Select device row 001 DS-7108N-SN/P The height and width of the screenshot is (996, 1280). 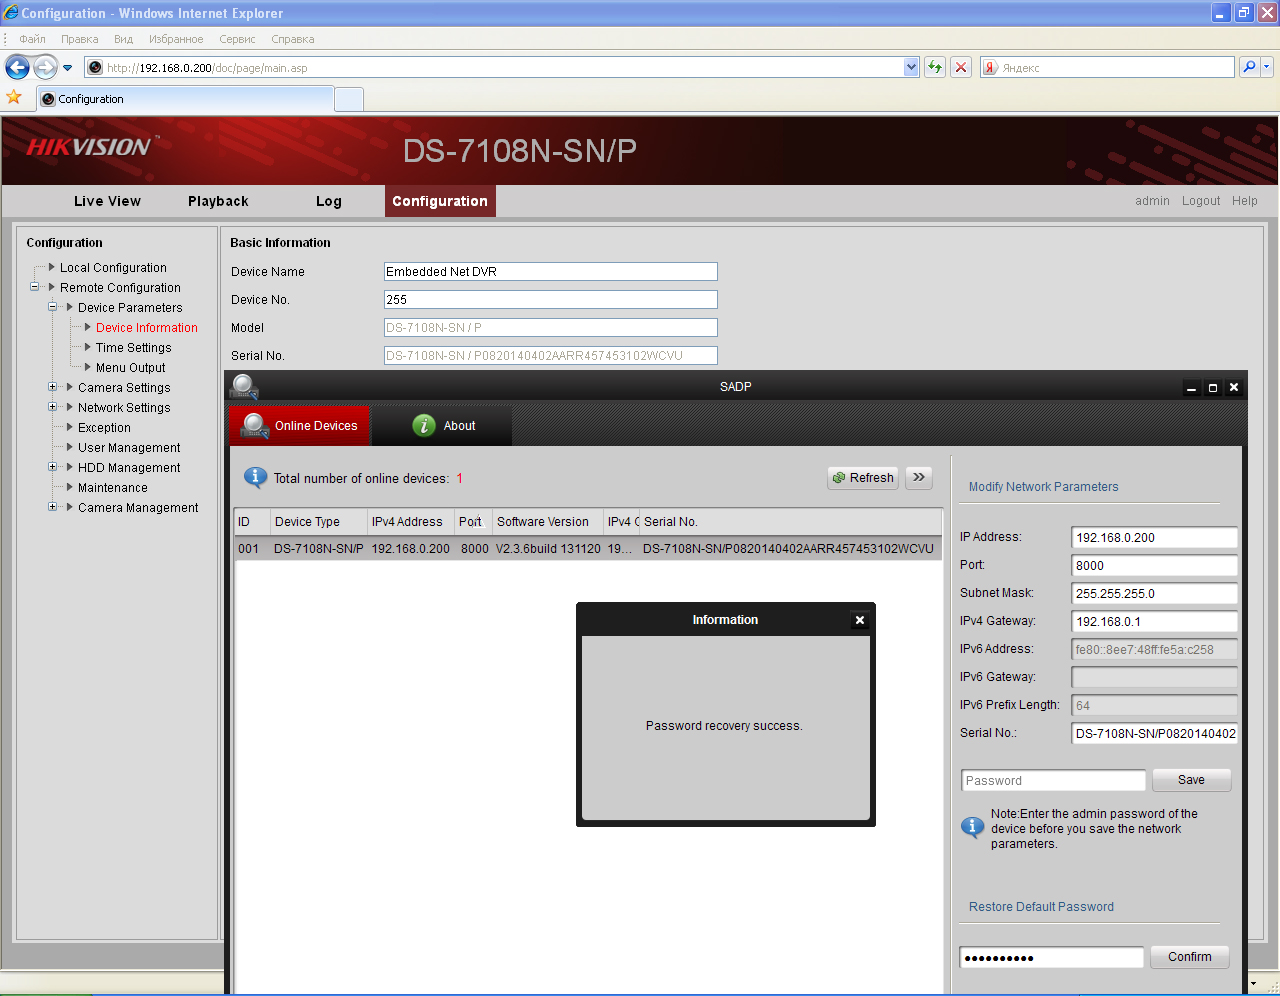click(x=588, y=548)
